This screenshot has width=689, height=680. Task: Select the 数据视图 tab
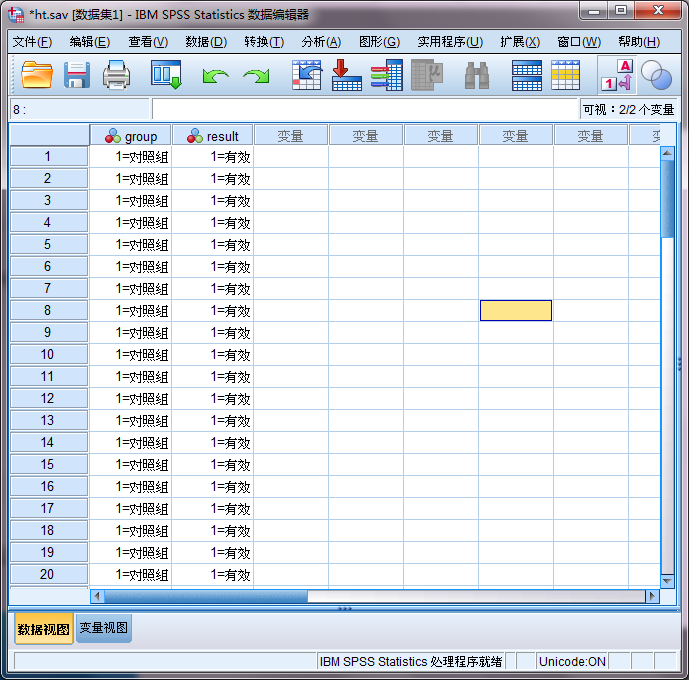pos(44,629)
